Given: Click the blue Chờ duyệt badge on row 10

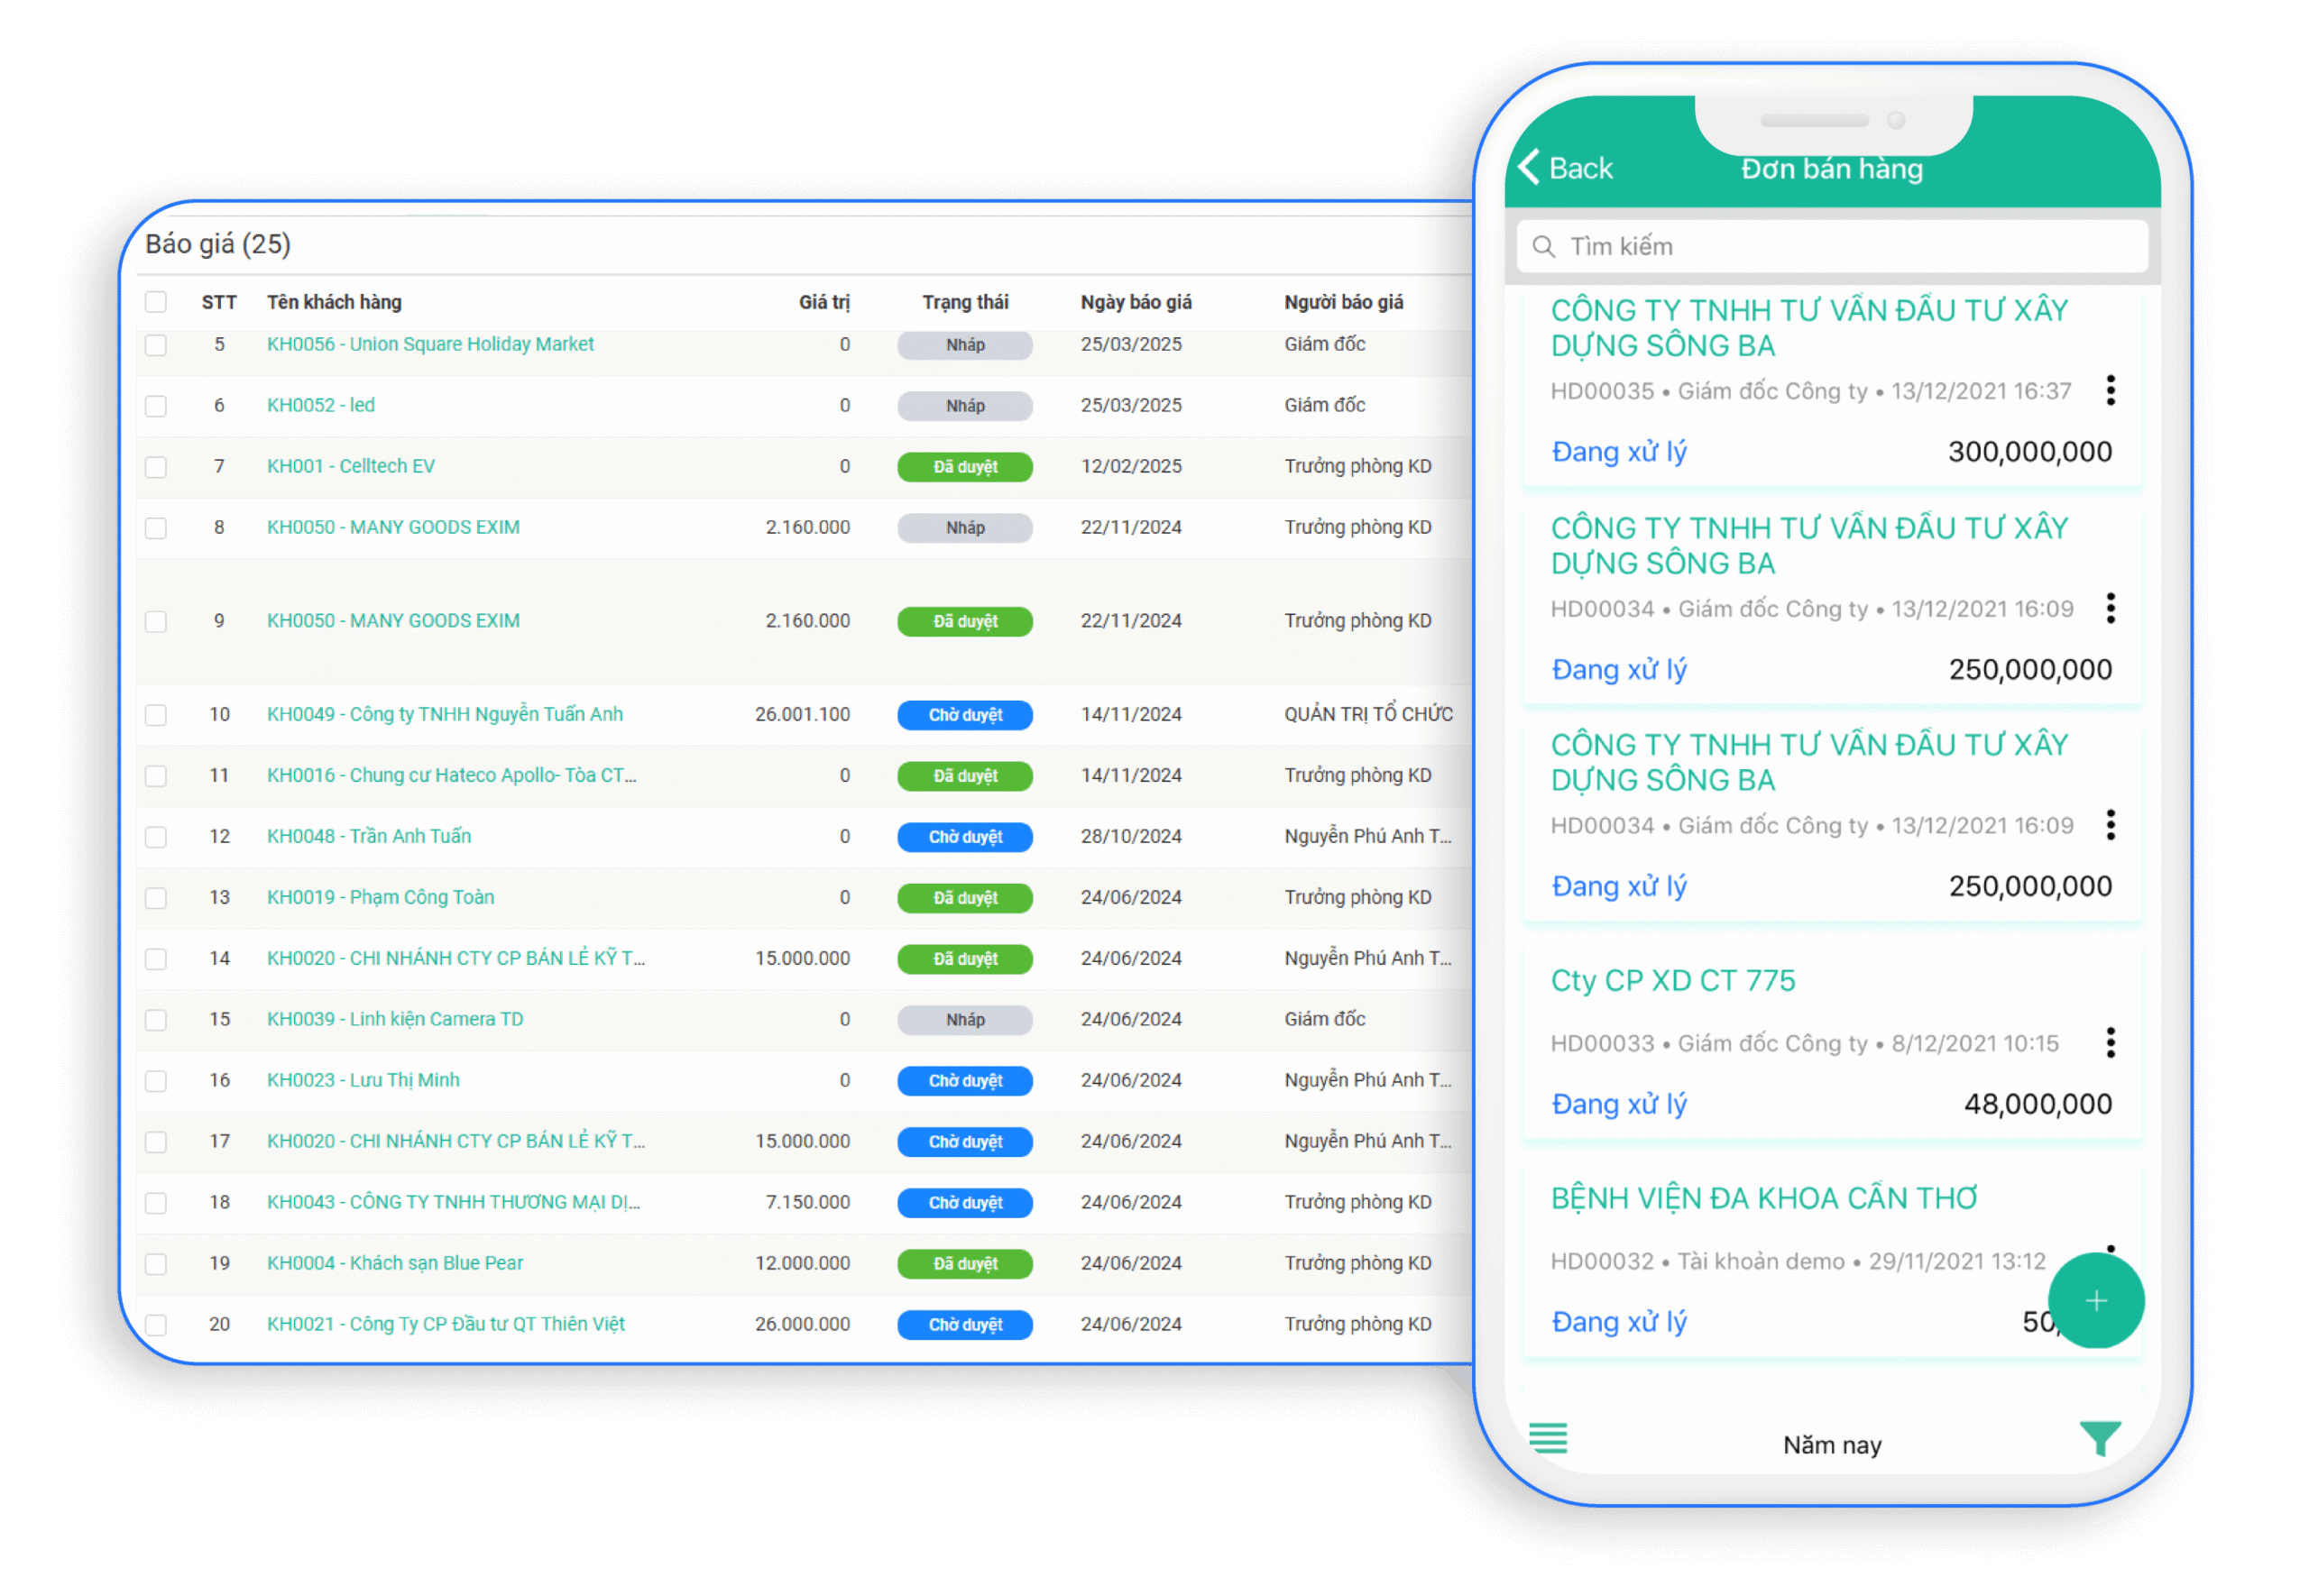Looking at the screenshot, I should [x=964, y=715].
